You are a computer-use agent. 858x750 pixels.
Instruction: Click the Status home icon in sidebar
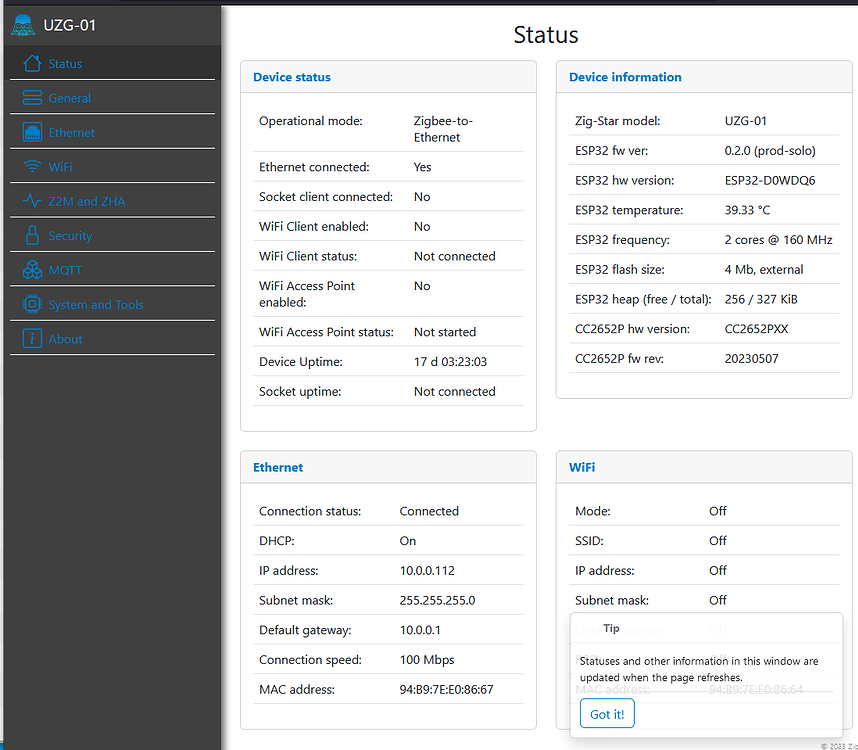pyautogui.click(x=31, y=63)
